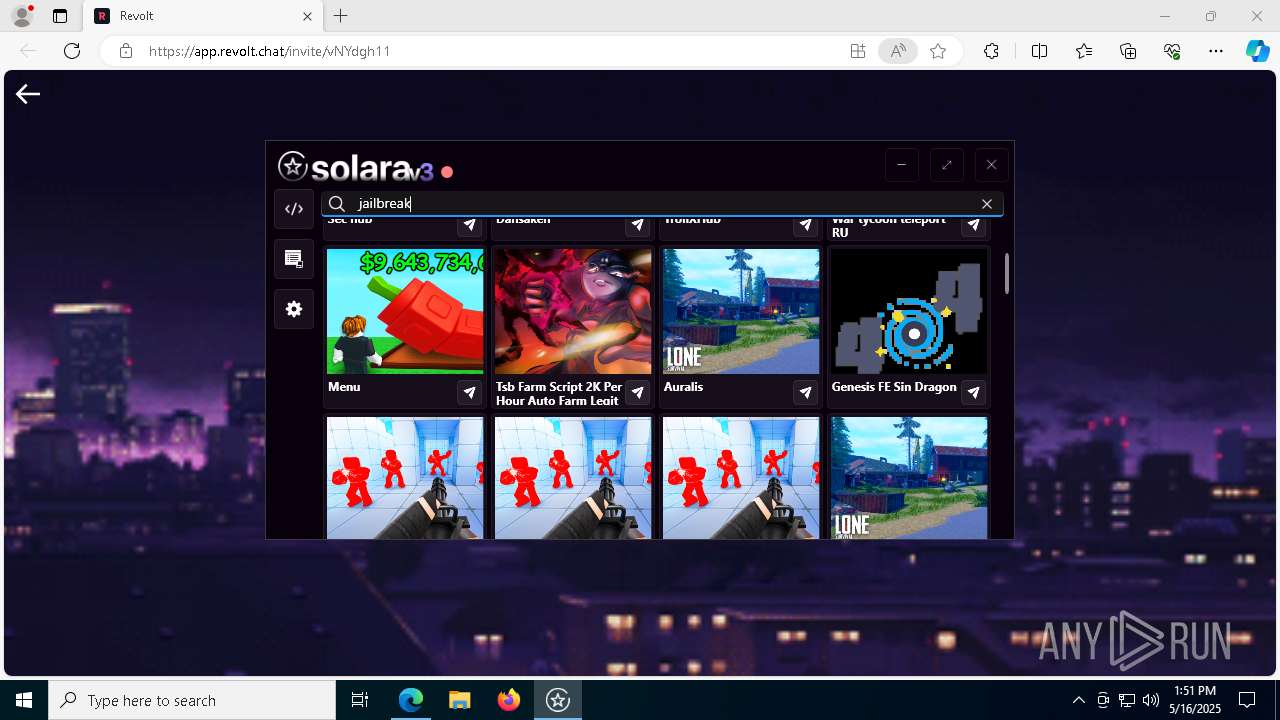
Task: Clear the jailbreak search text
Action: click(x=987, y=203)
